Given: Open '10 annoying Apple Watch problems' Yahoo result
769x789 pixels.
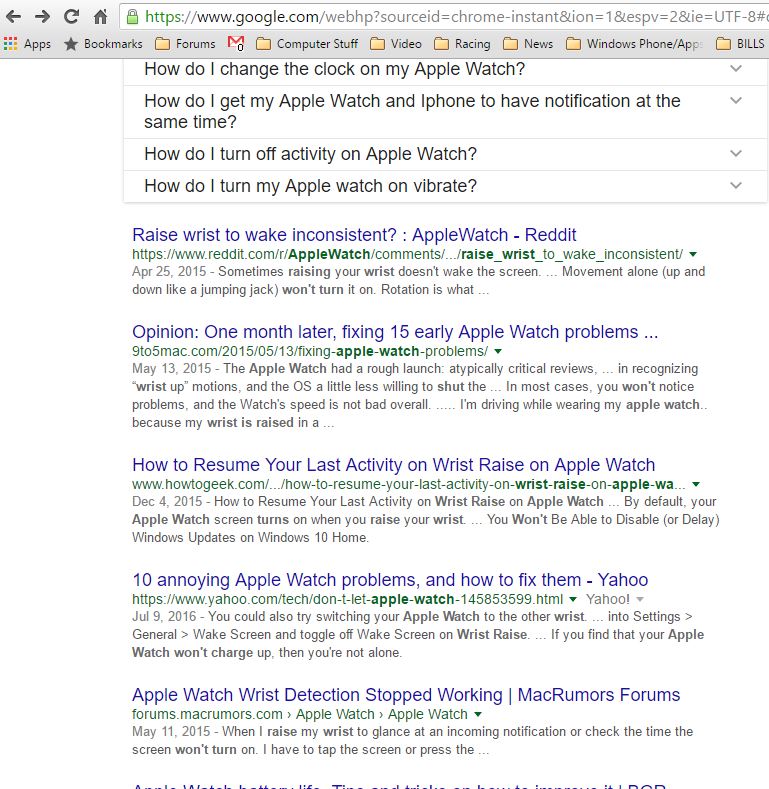Looking at the screenshot, I should (x=390, y=580).
